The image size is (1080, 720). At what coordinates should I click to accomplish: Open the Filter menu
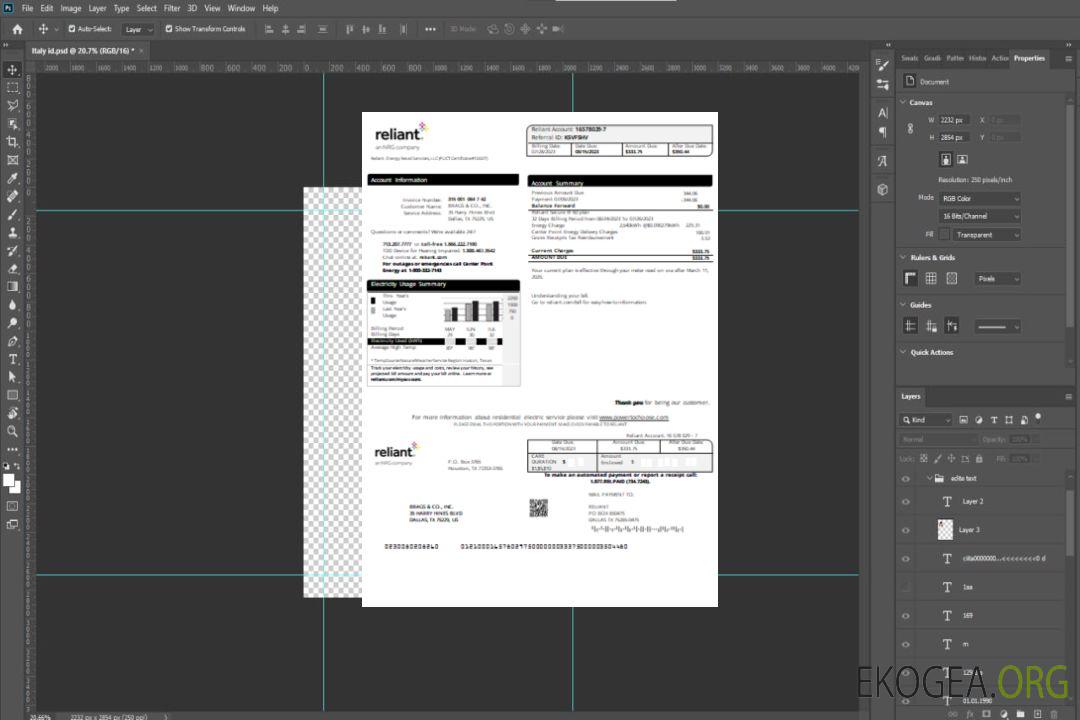coord(172,8)
